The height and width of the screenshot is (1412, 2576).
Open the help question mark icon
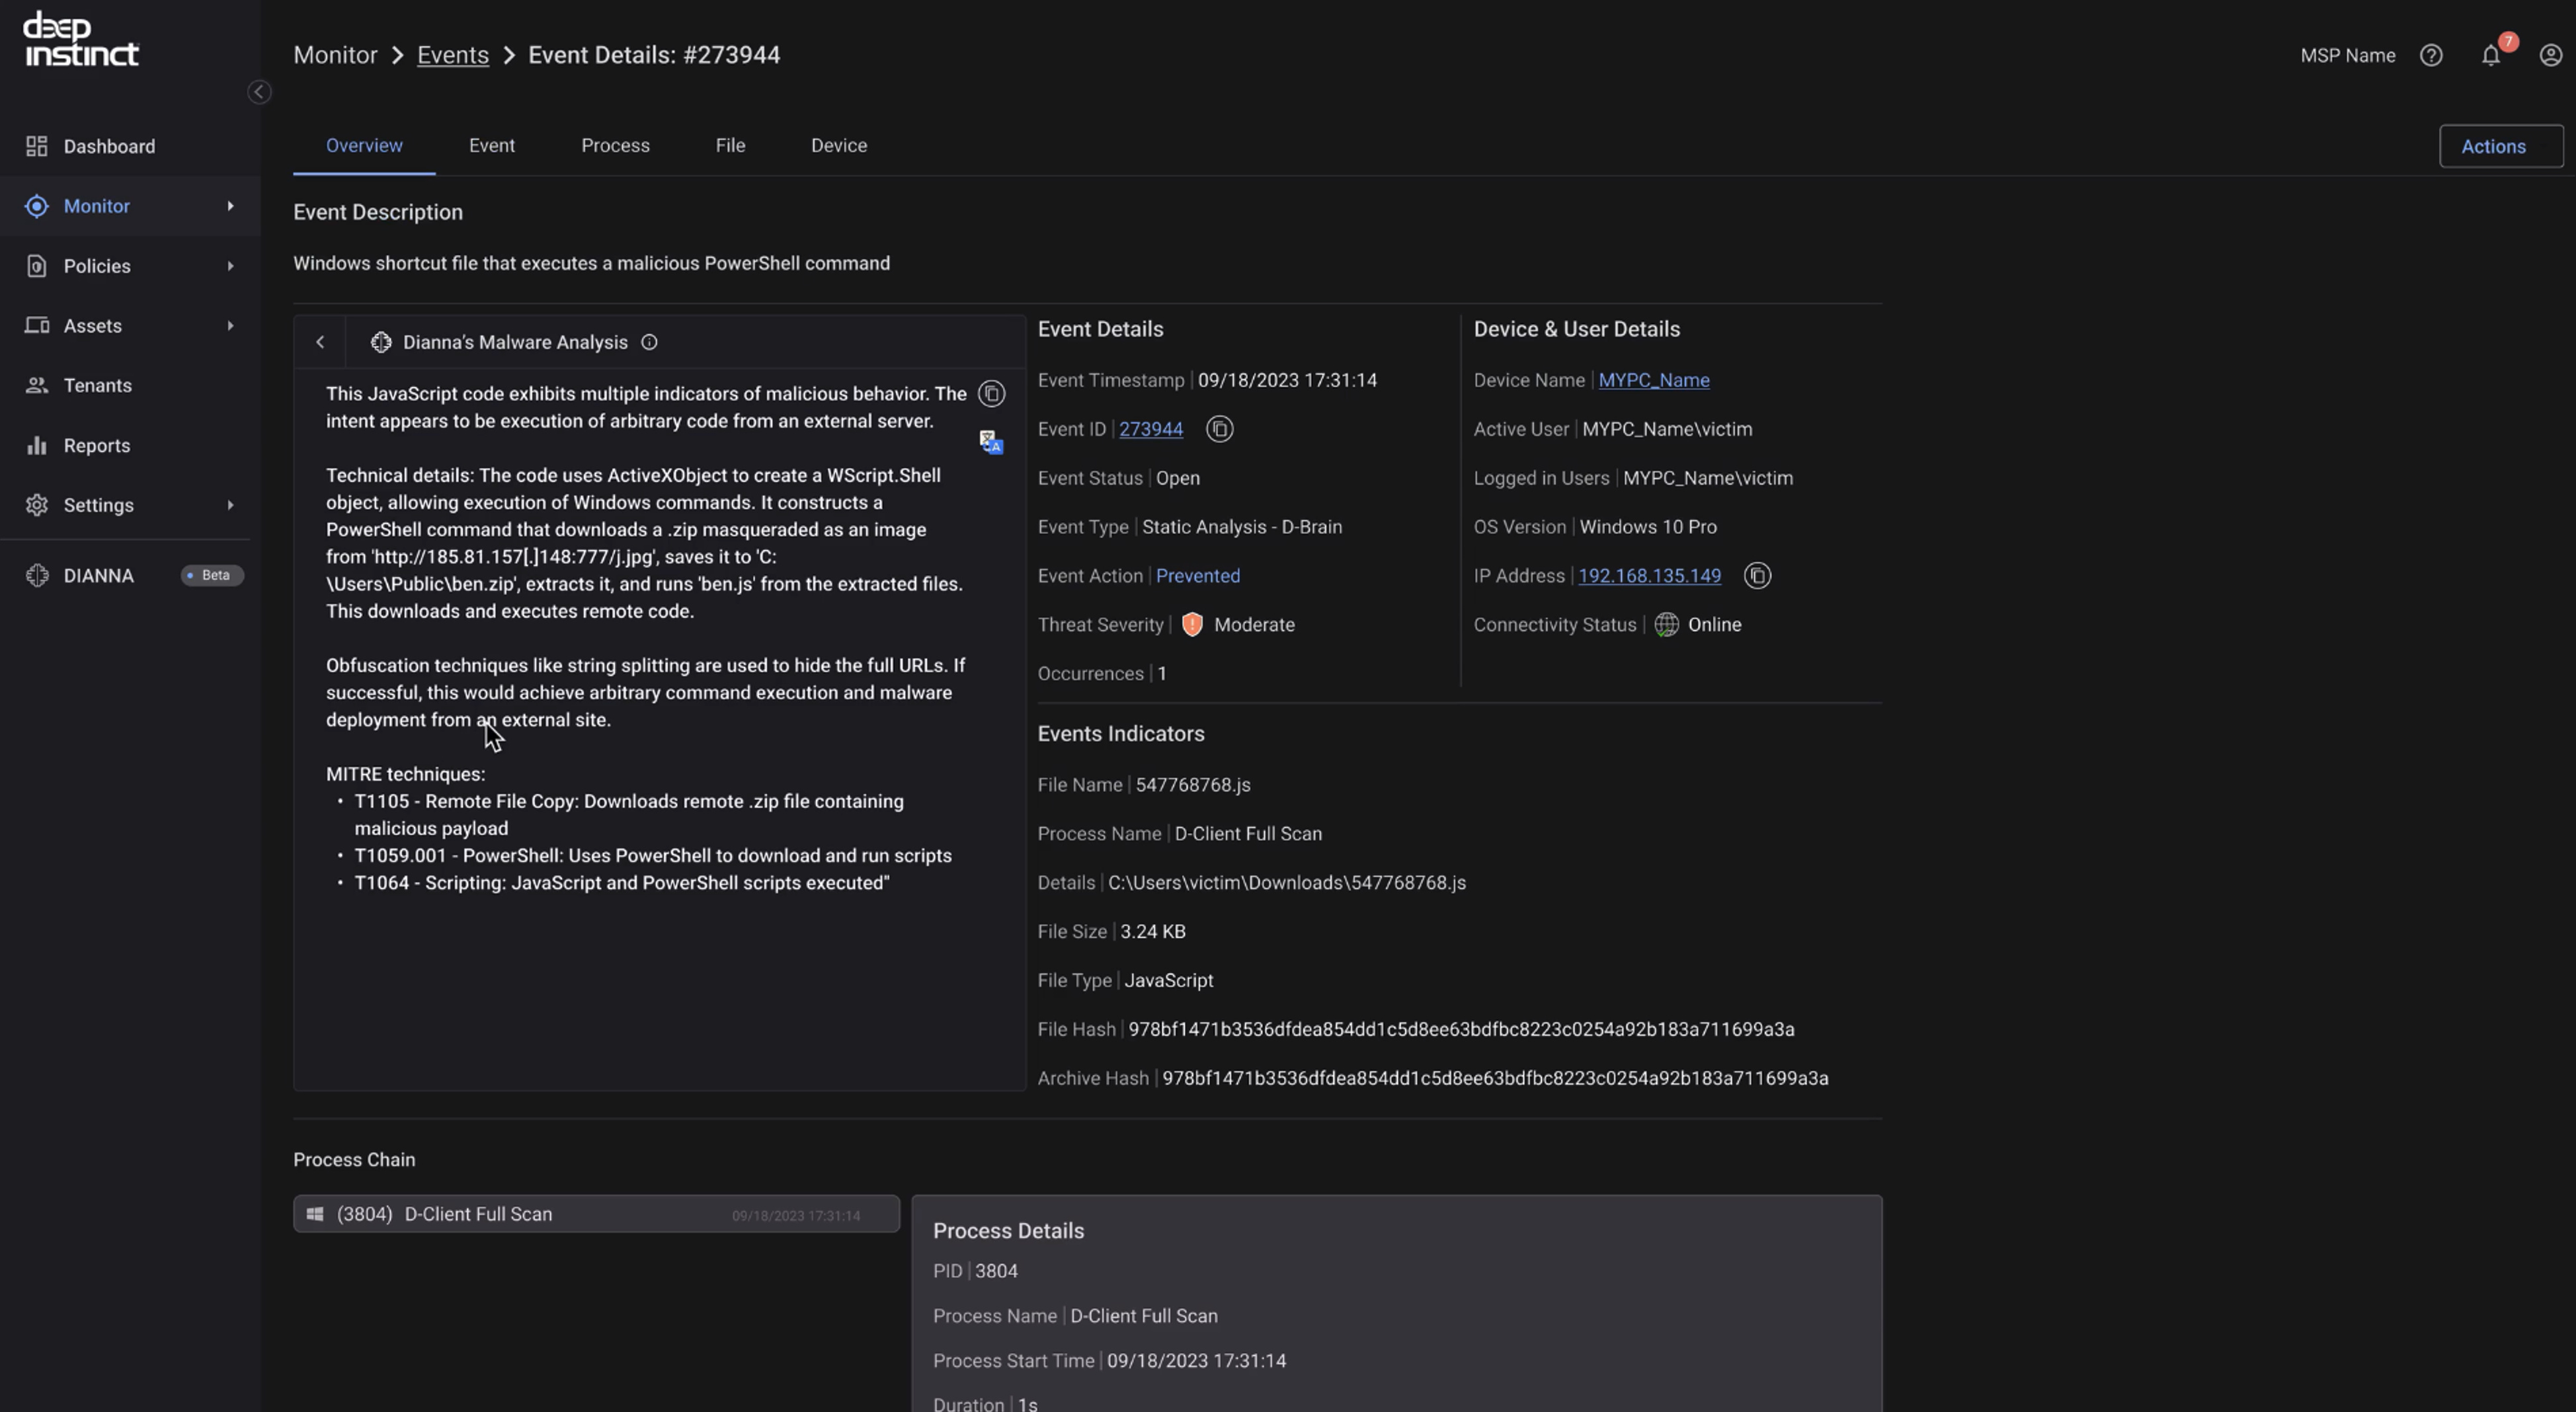click(2431, 56)
